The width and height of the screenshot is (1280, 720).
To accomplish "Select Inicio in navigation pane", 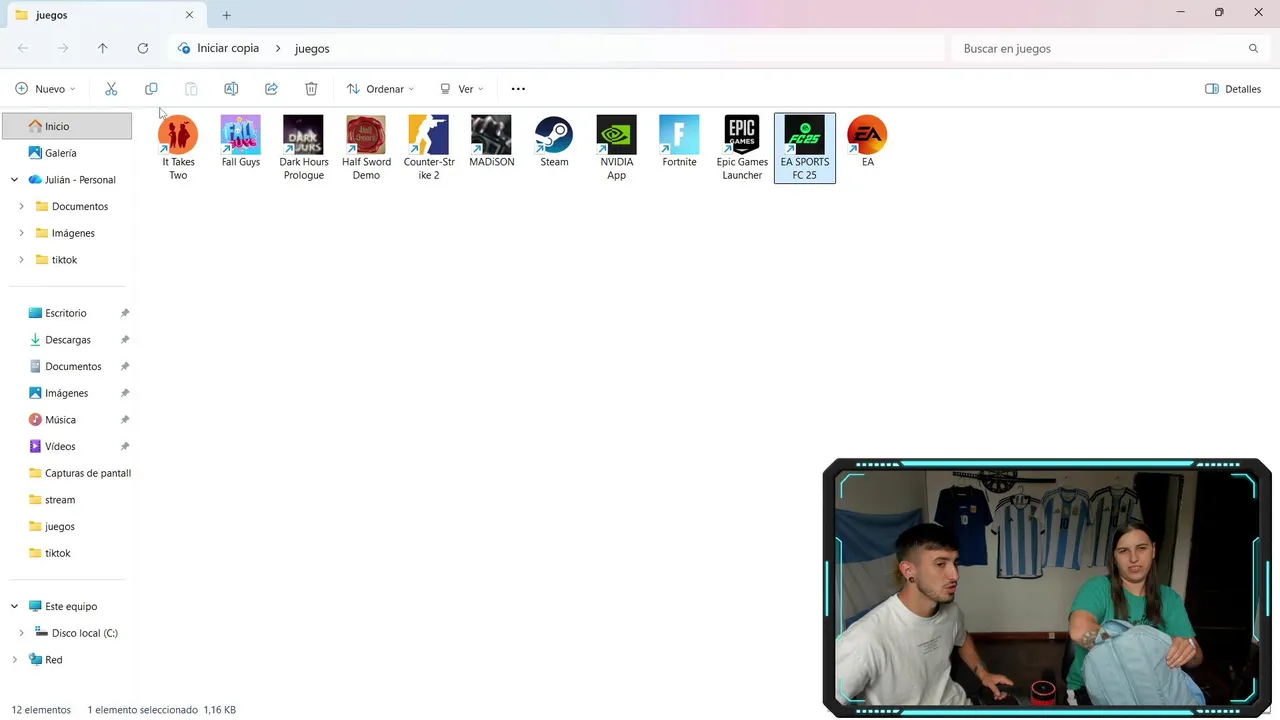I will pyautogui.click(x=67, y=126).
